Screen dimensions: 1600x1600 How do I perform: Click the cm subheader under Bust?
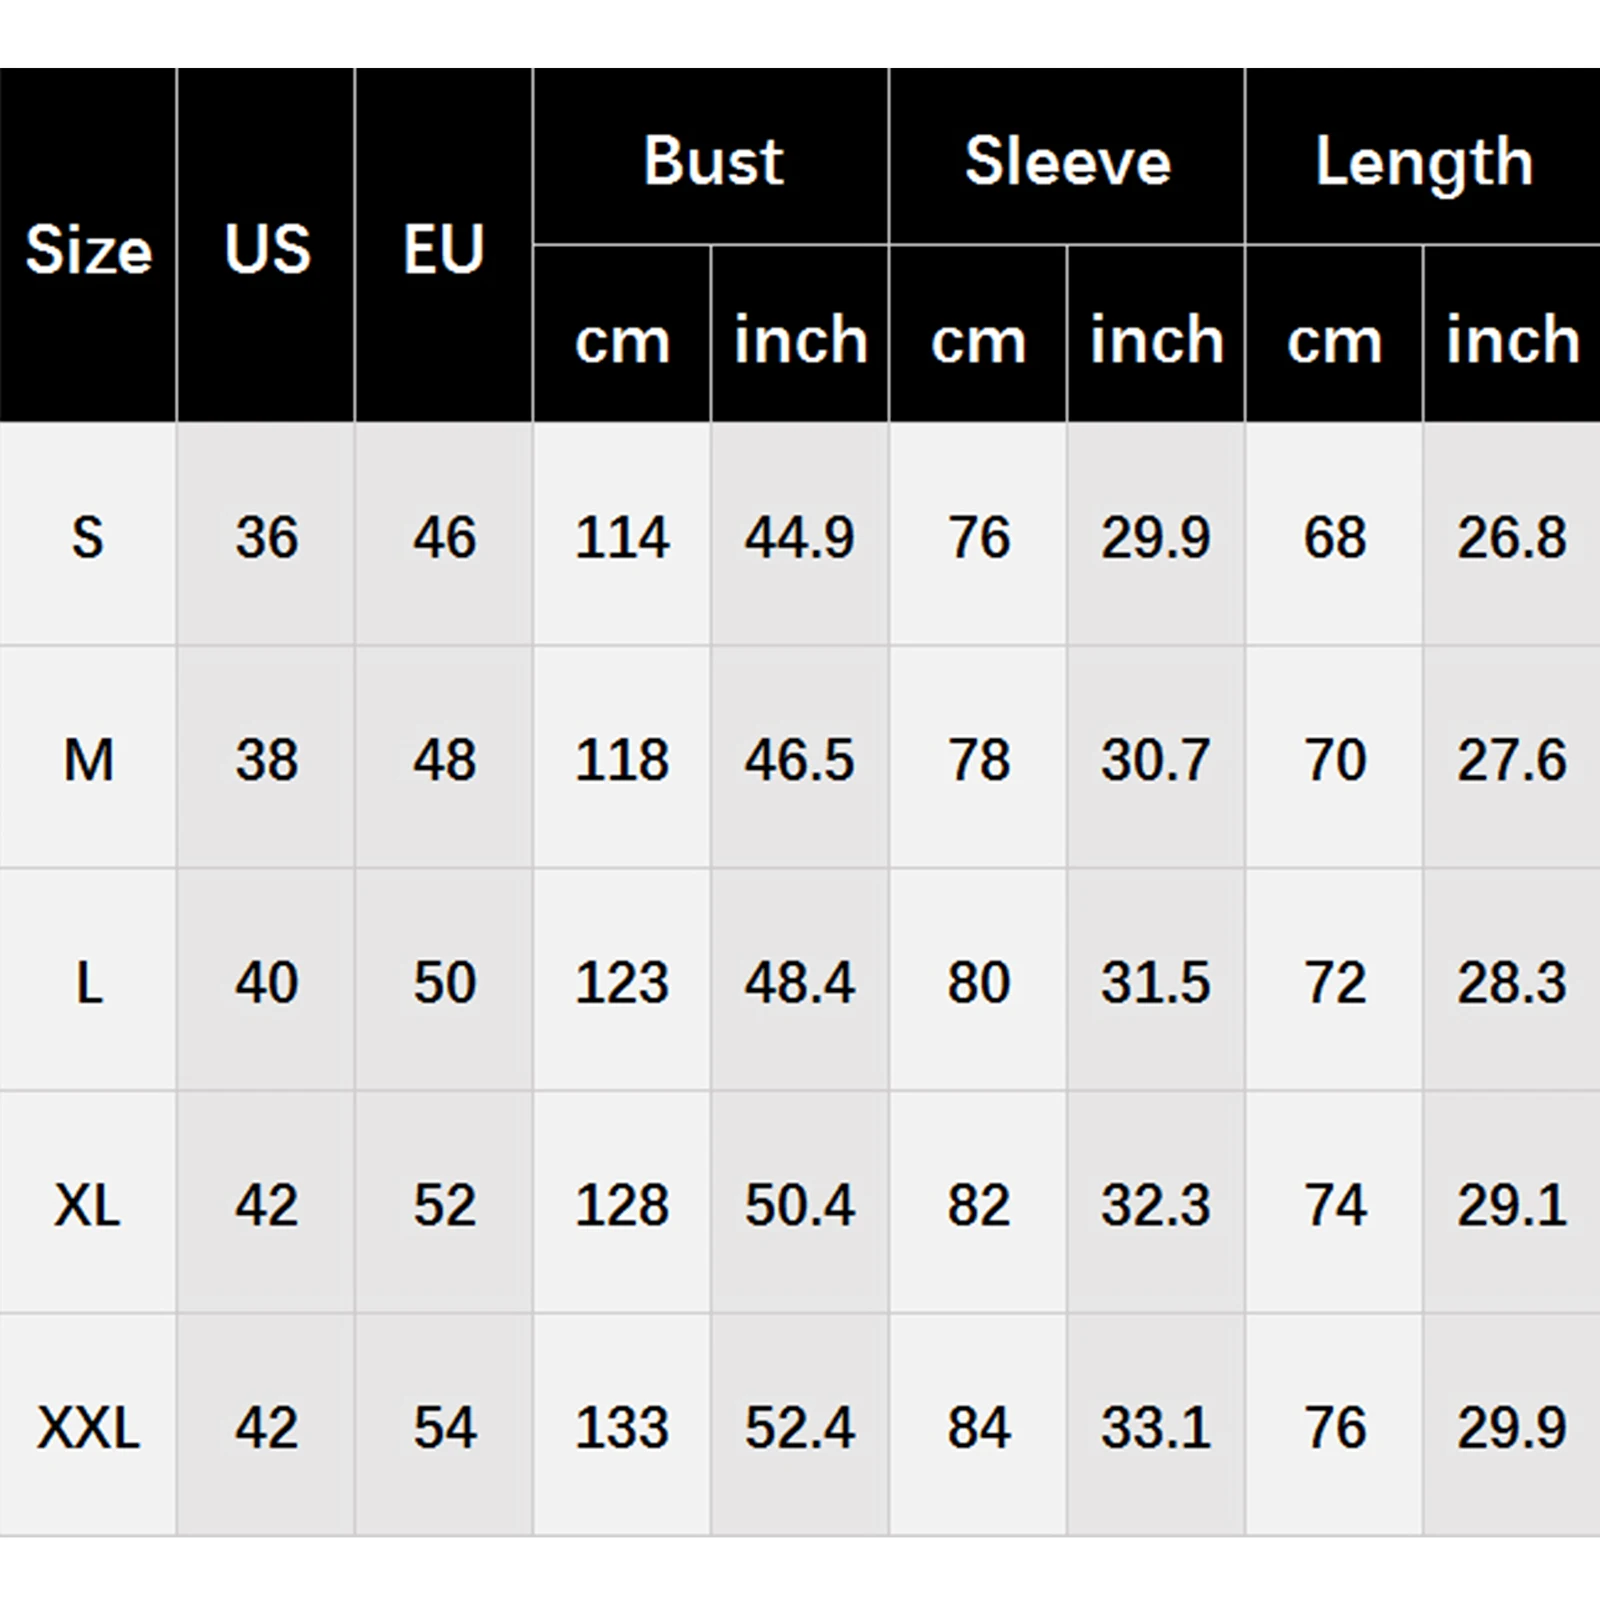pyautogui.click(x=622, y=340)
